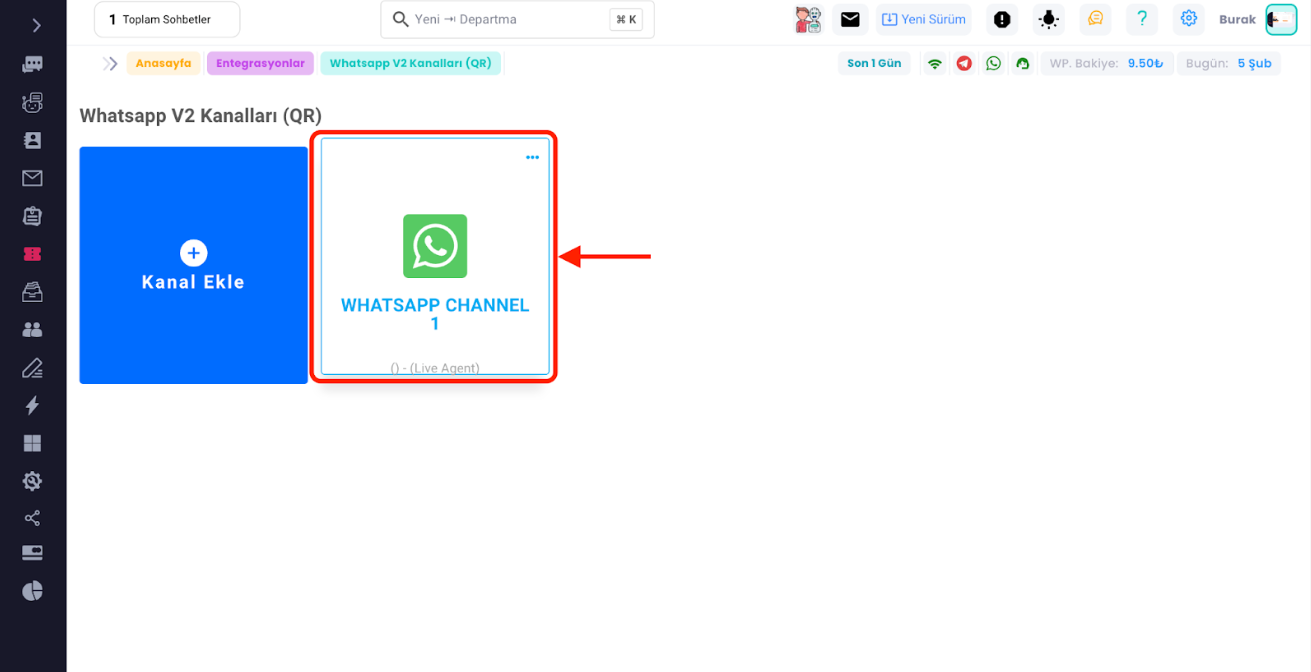
Task: Click the agent and robot avatar icon
Action: (808, 19)
